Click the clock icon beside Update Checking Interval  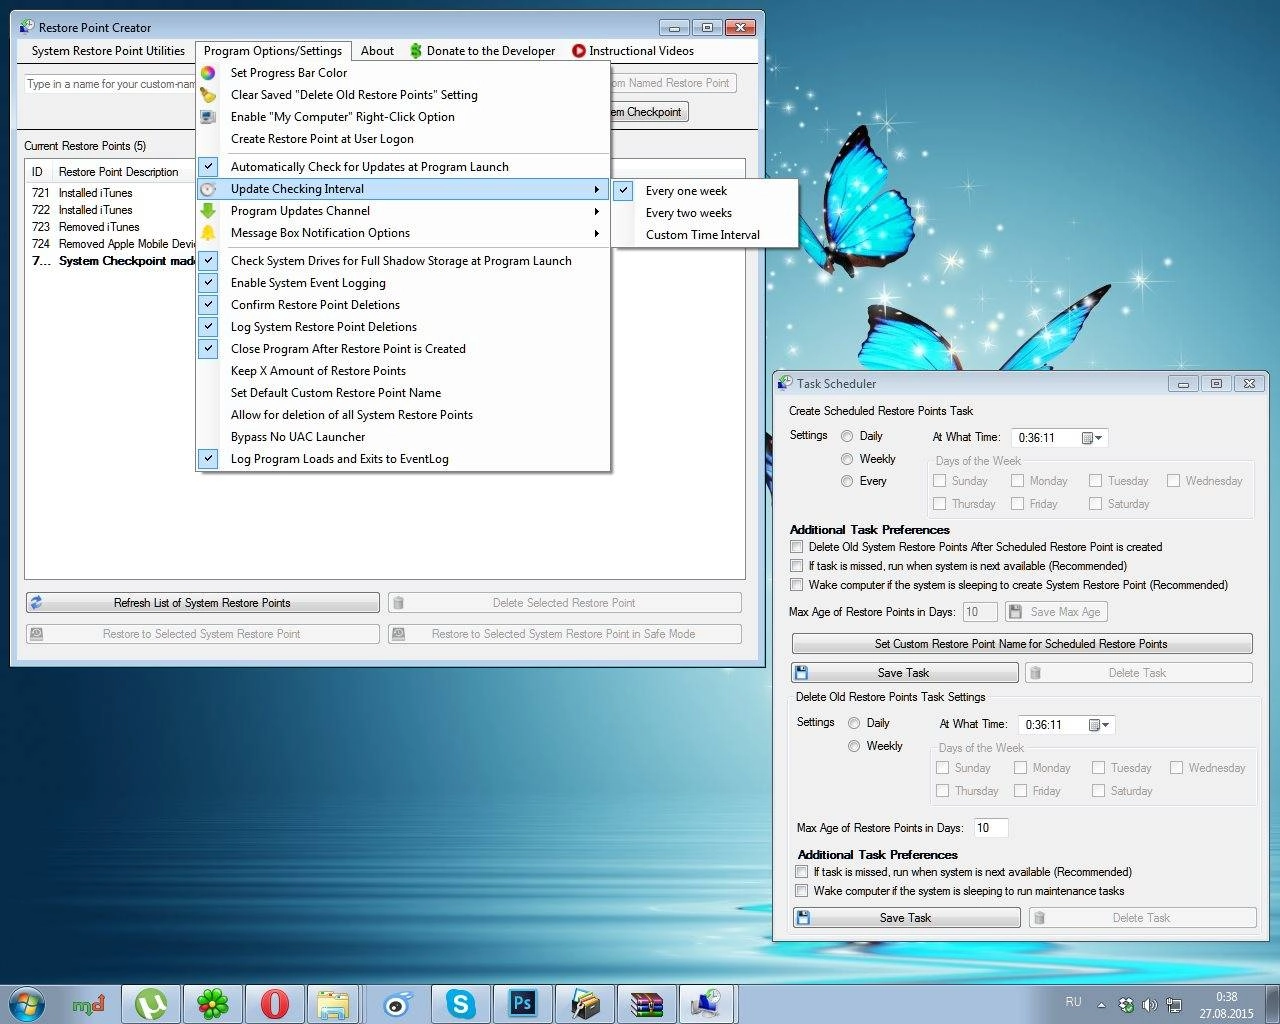click(208, 189)
